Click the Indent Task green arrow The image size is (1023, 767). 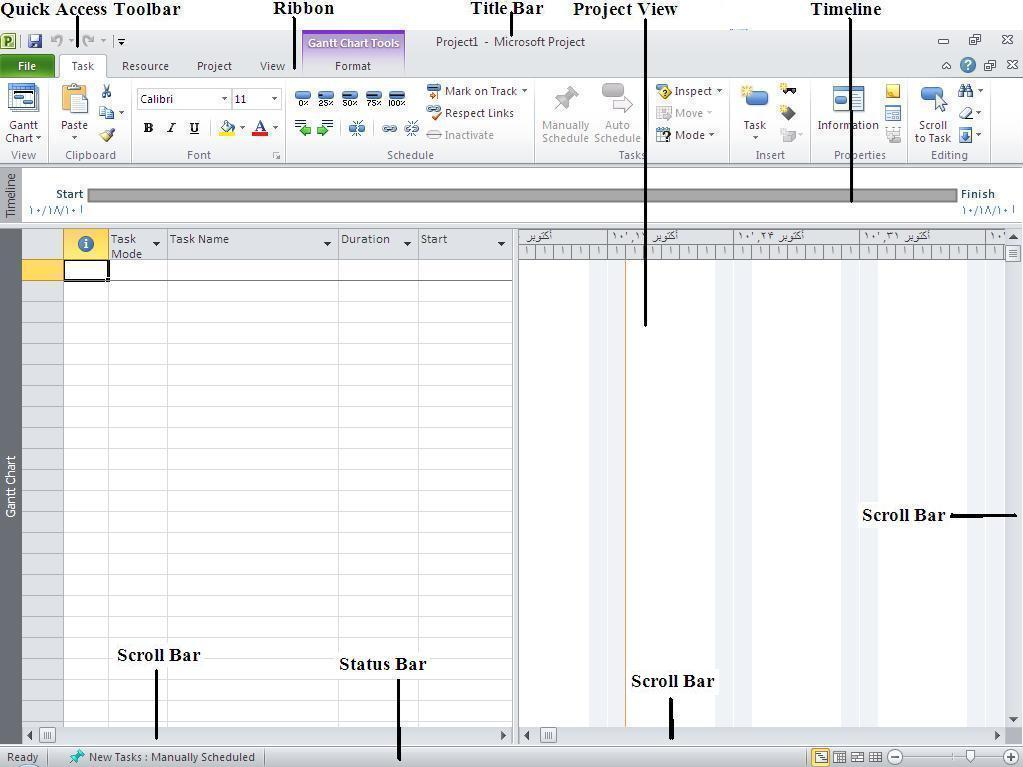(x=325, y=128)
